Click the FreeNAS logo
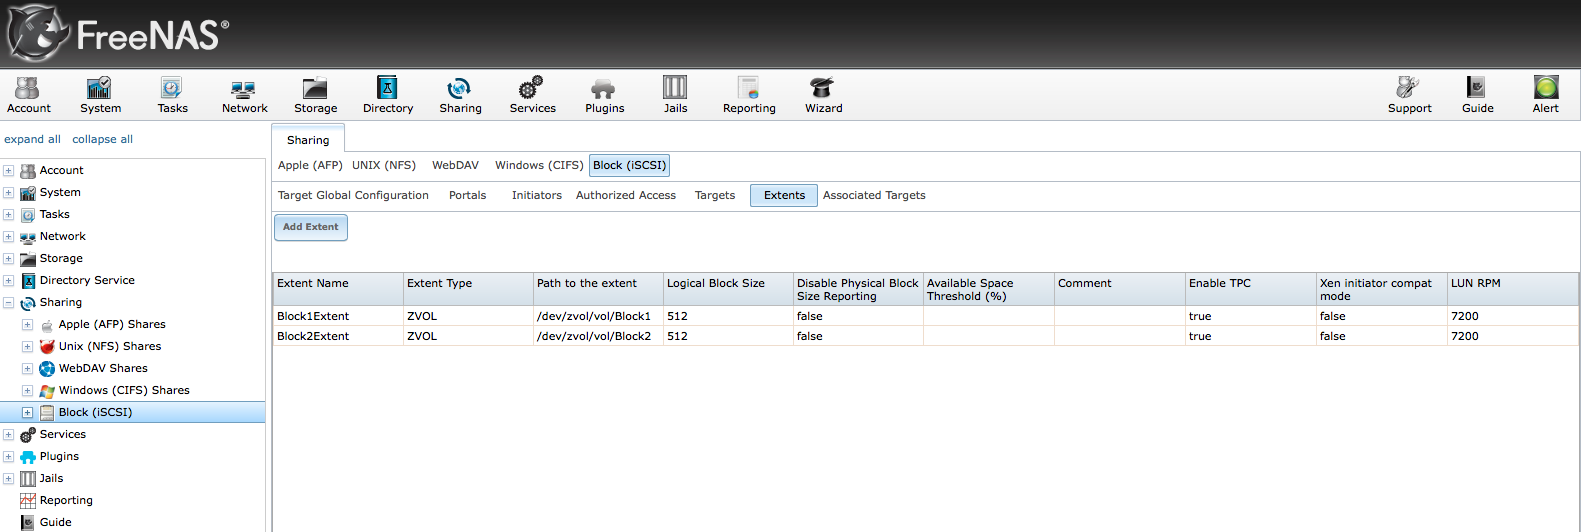 tap(118, 33)
